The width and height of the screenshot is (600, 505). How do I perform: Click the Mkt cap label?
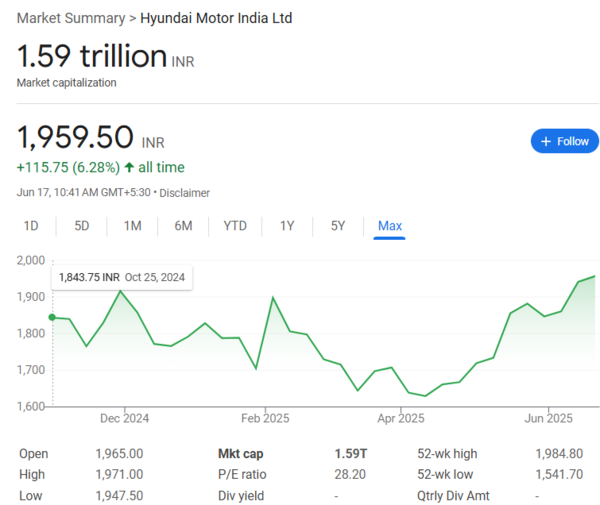(x=241, y=454)
